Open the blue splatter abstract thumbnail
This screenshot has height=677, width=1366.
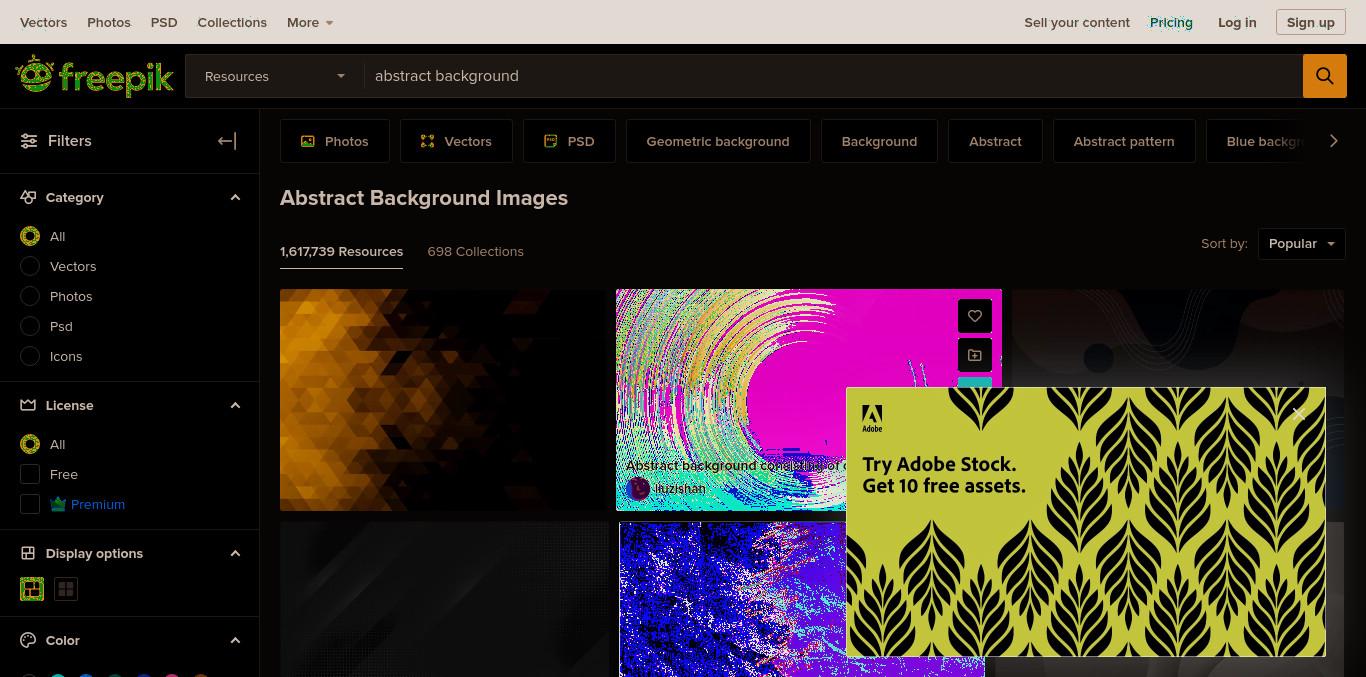click(x=732, y=599)
